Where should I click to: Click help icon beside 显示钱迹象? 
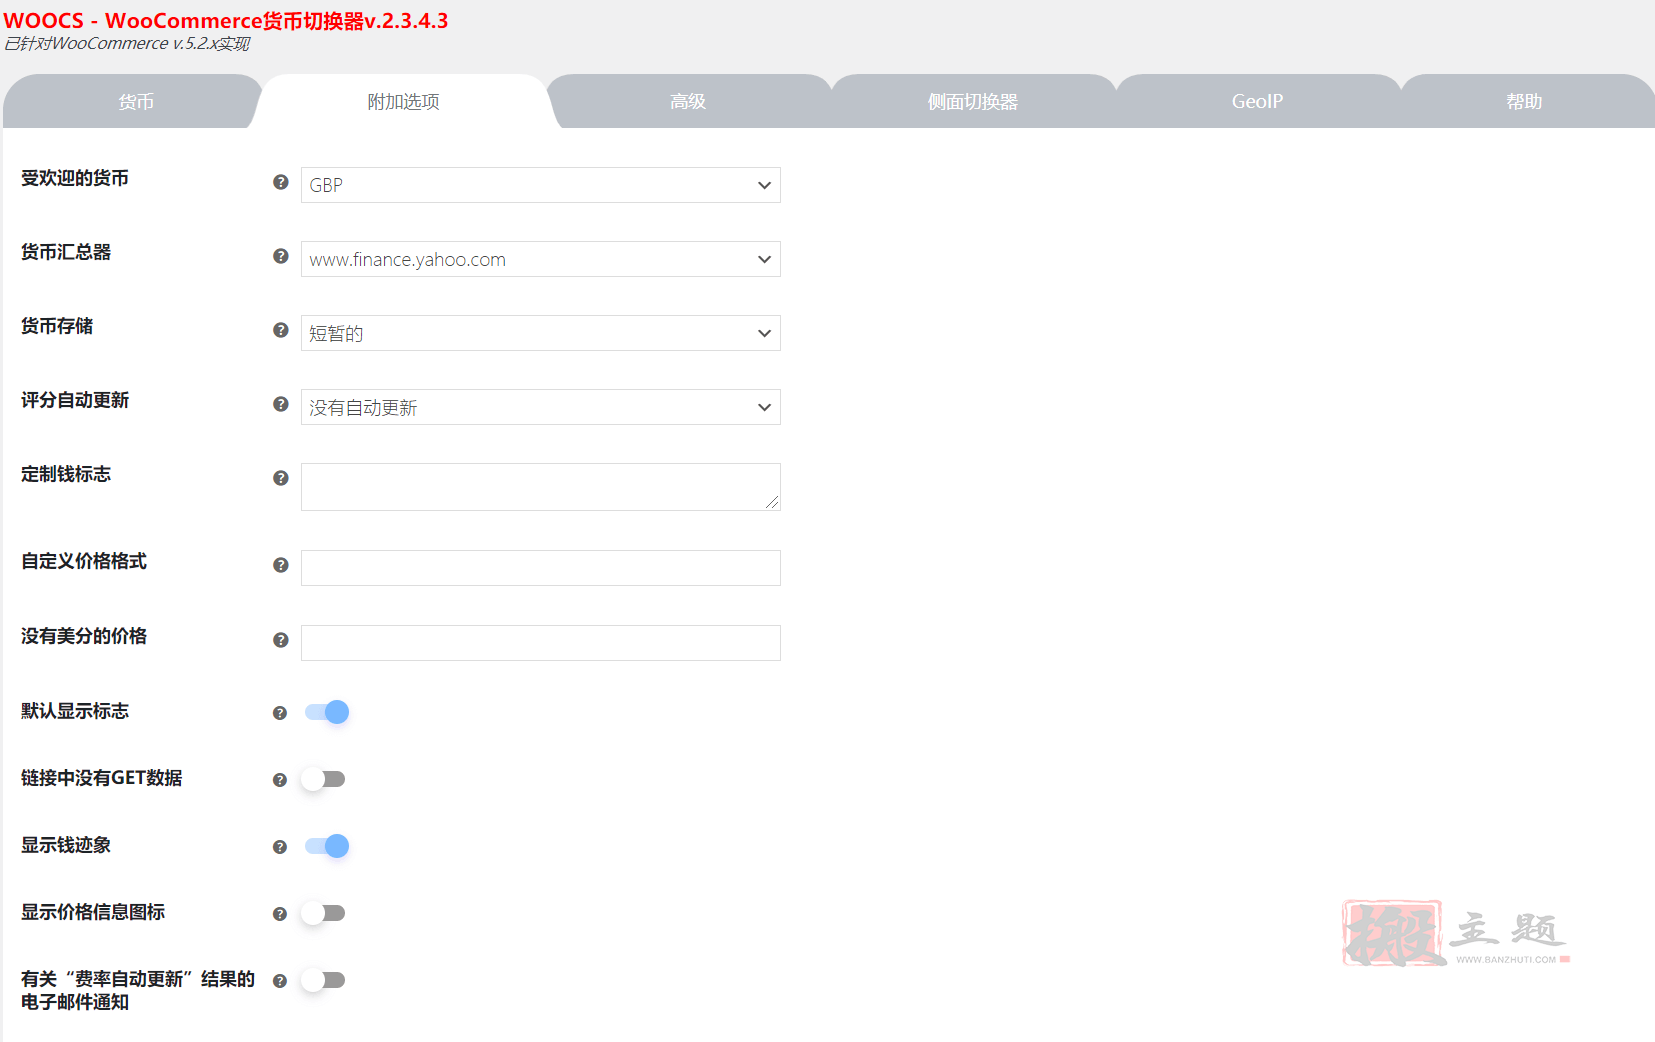[280, 847]
